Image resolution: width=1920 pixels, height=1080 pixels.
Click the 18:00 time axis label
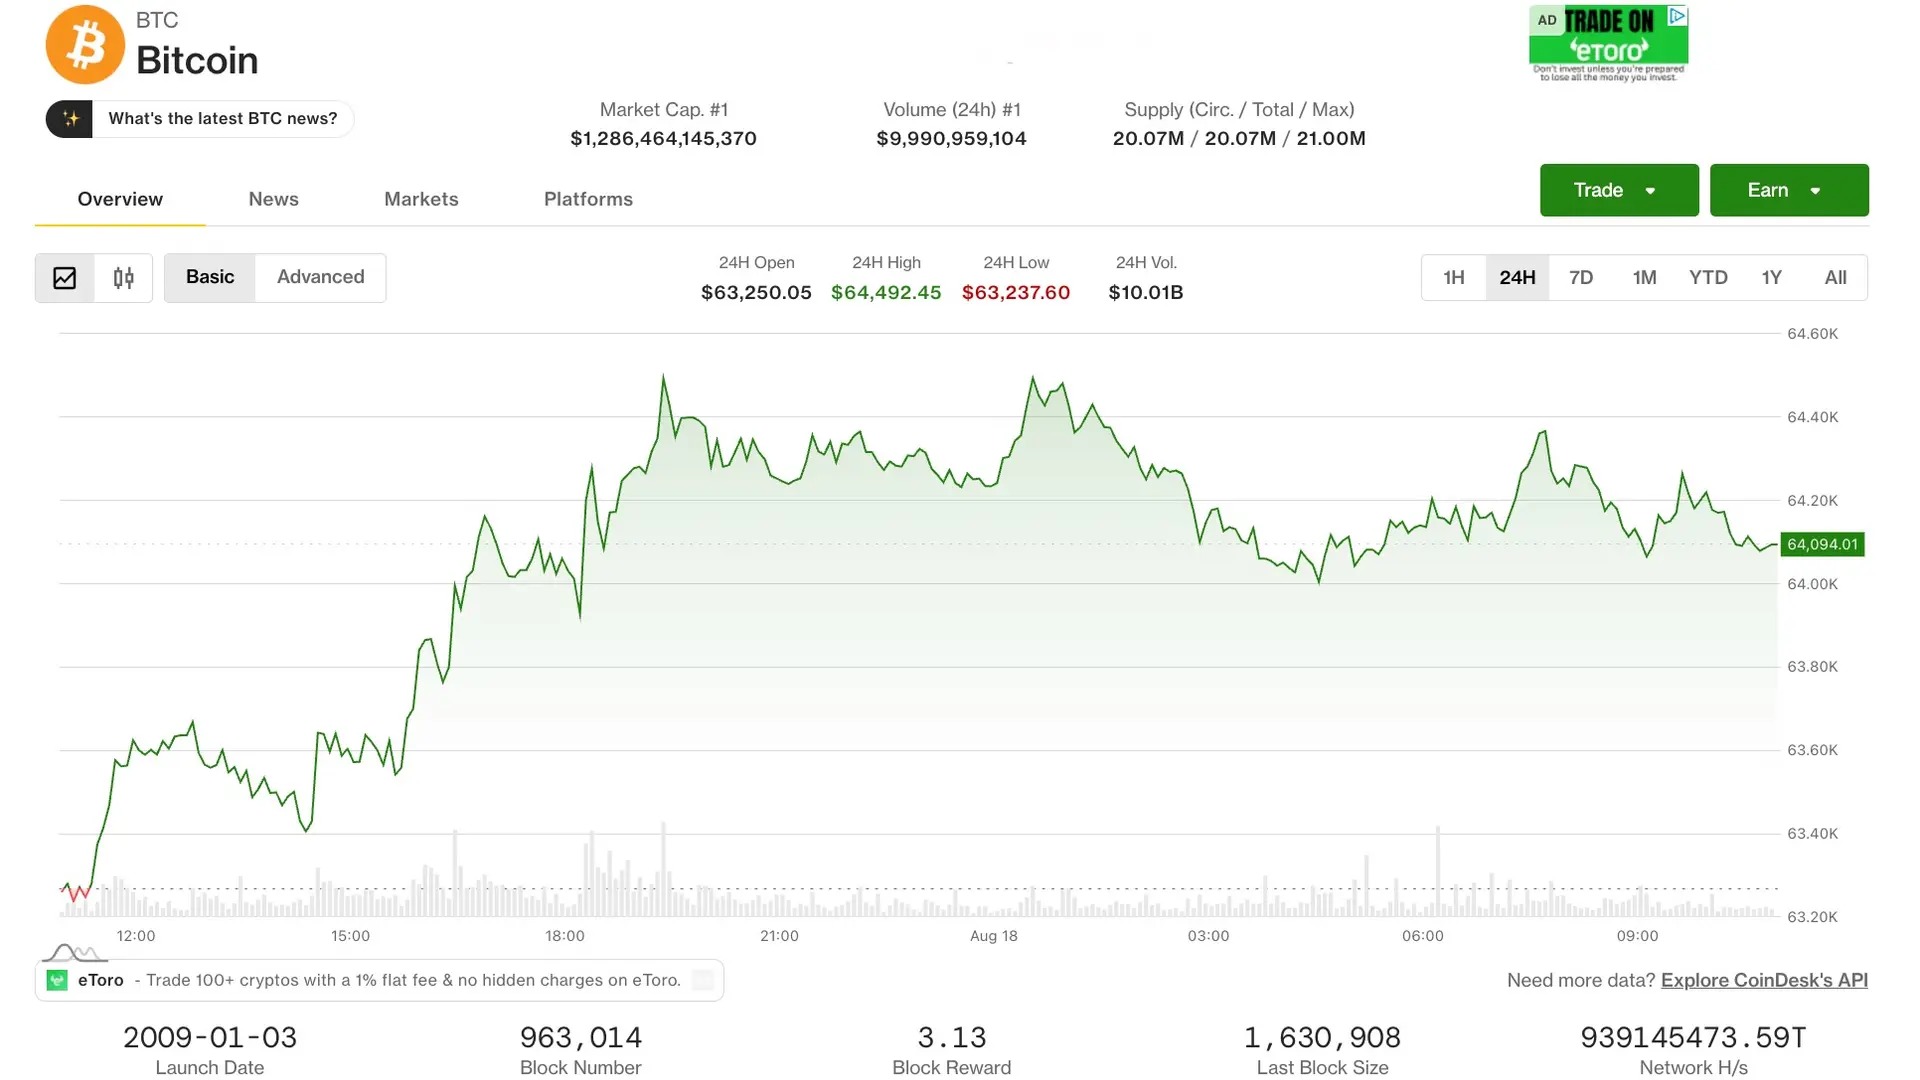point(565,936)
